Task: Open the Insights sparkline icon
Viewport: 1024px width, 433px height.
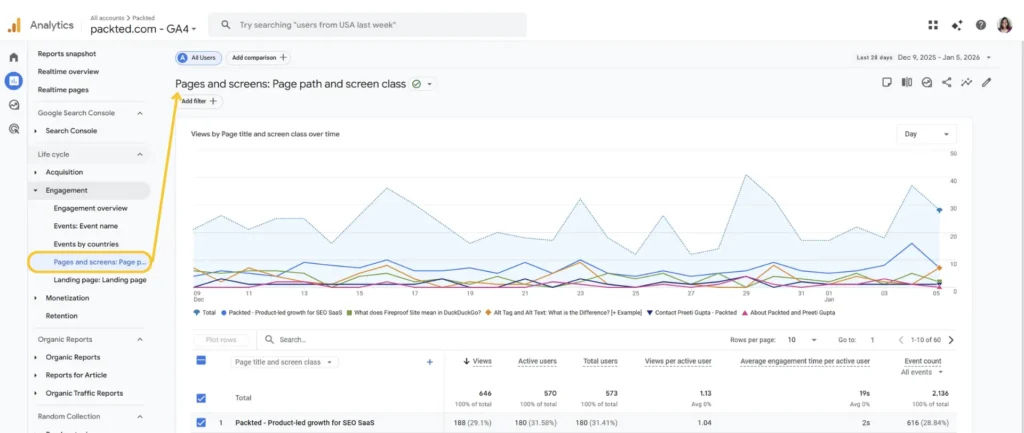Action: [966, 83]
